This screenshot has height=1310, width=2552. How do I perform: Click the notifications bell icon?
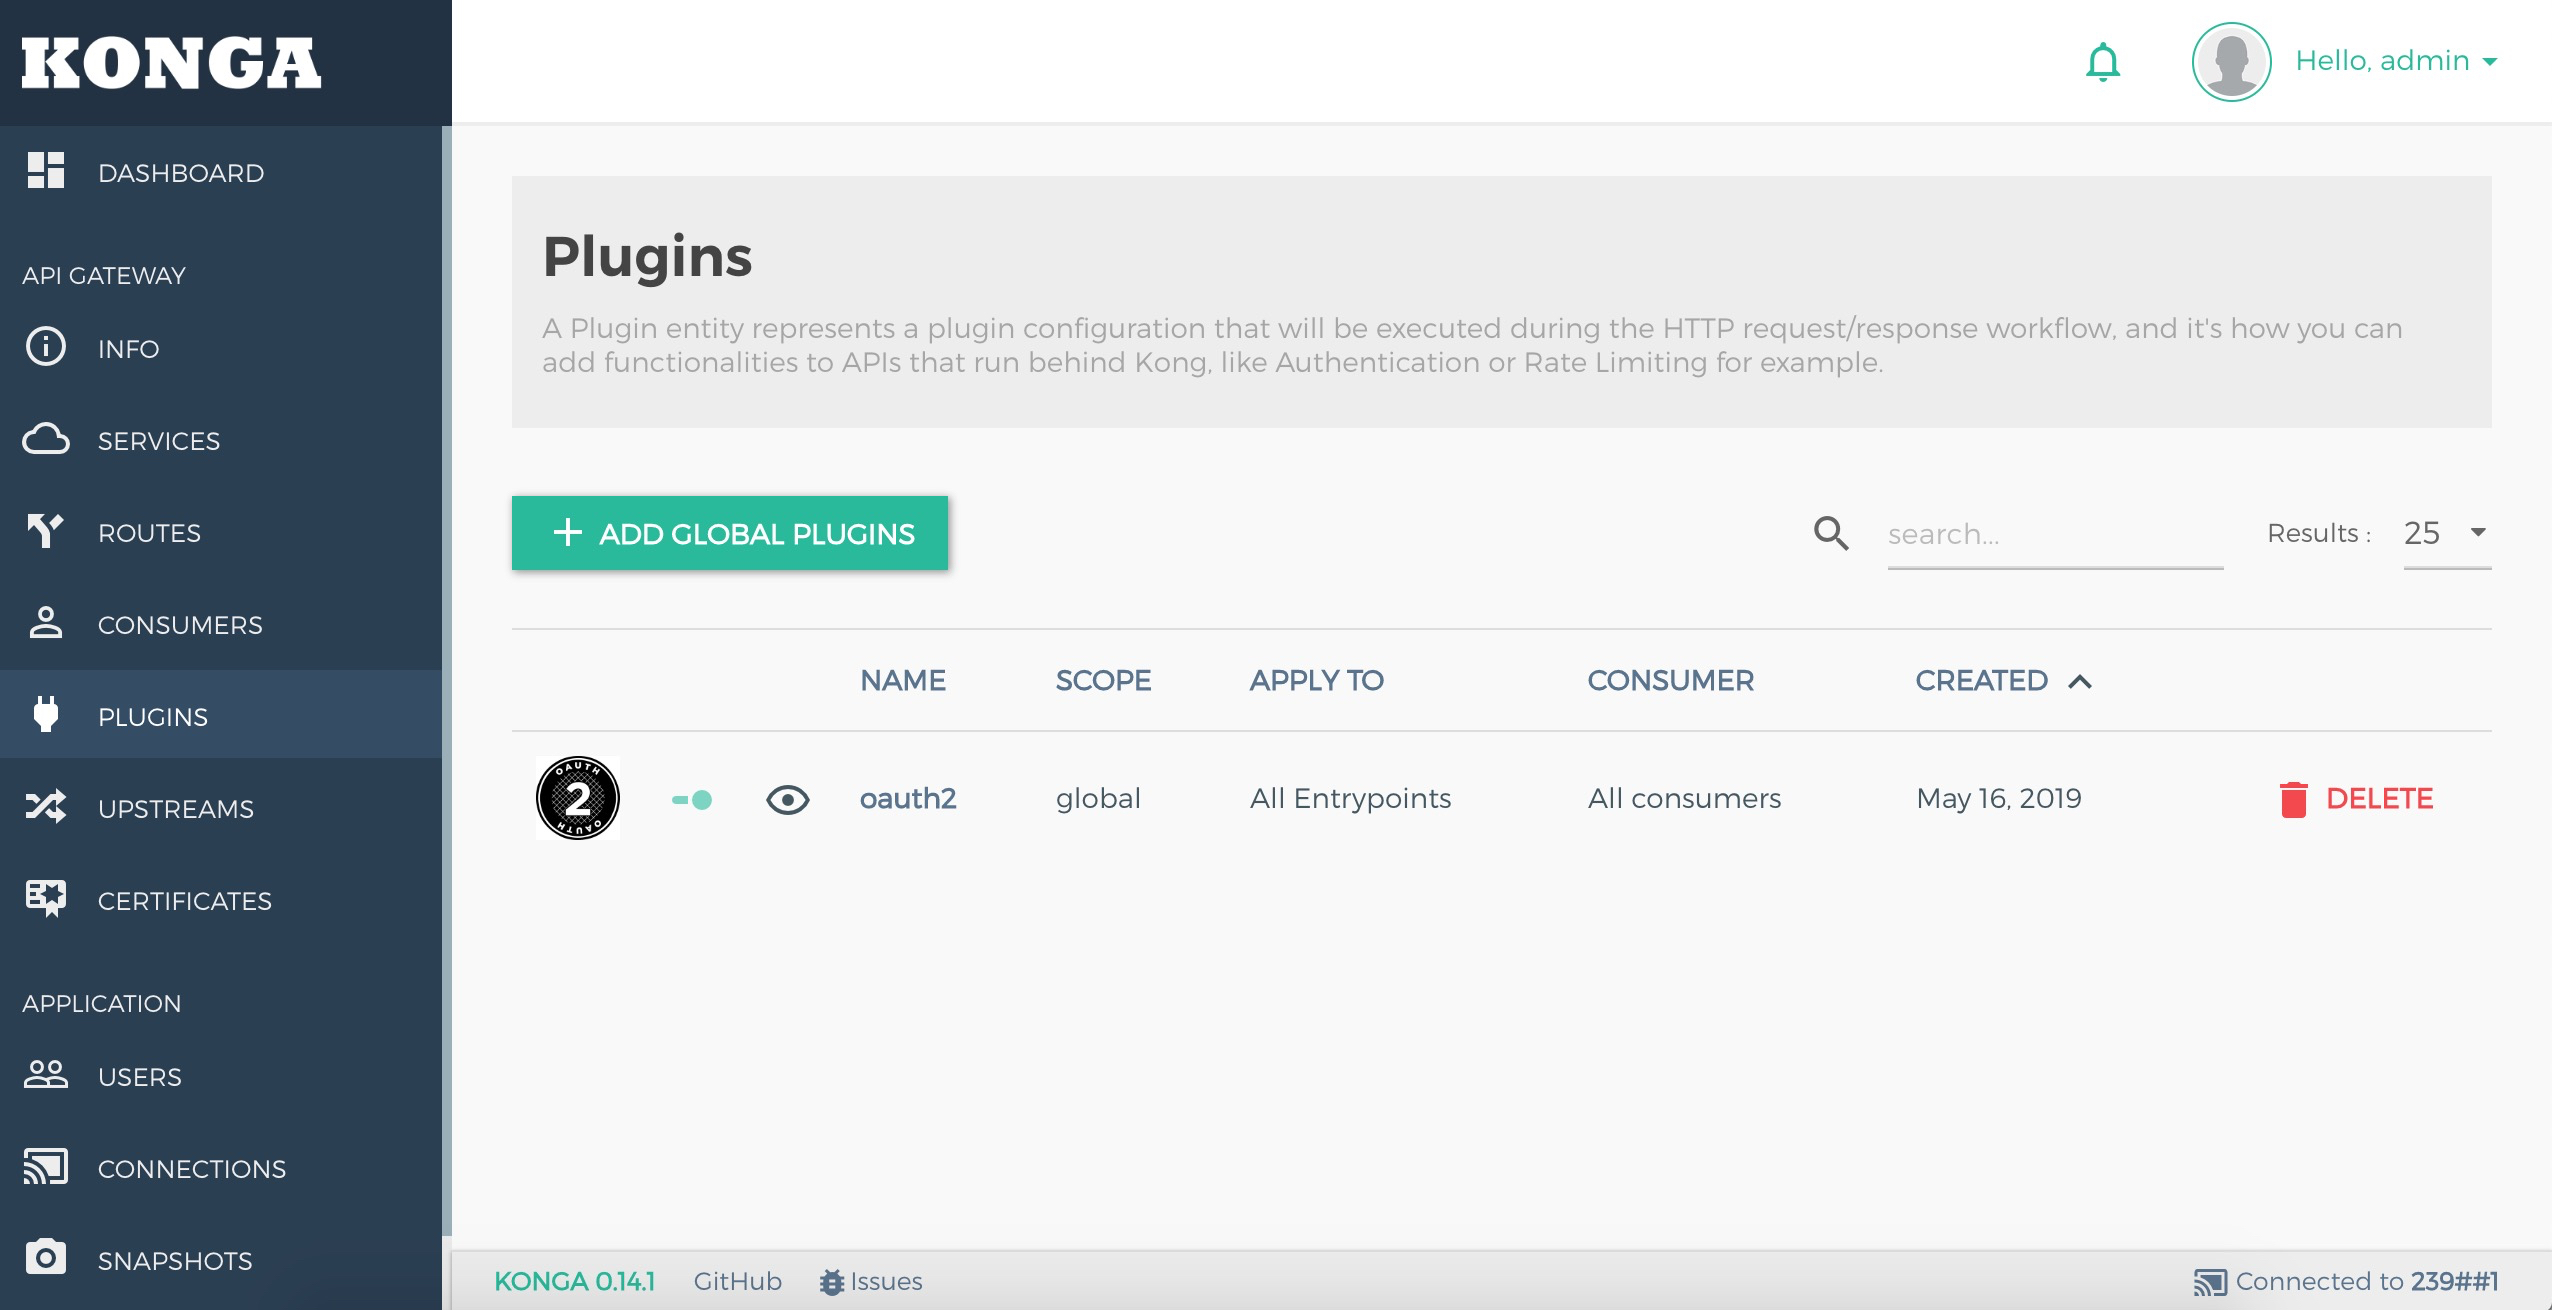(x=2102, y=62)
